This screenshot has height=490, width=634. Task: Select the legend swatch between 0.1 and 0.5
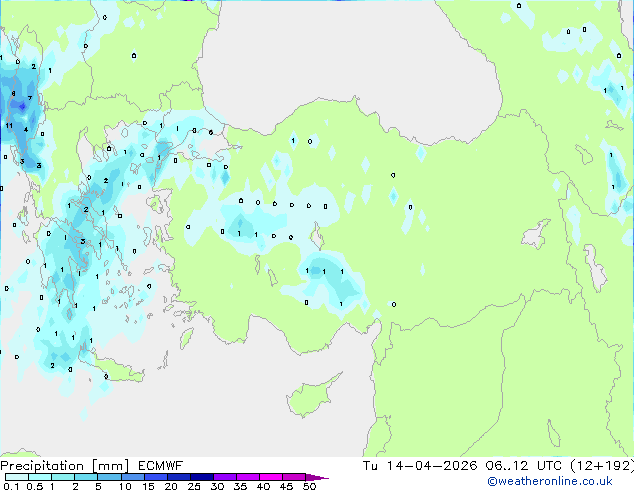point(17,477)
